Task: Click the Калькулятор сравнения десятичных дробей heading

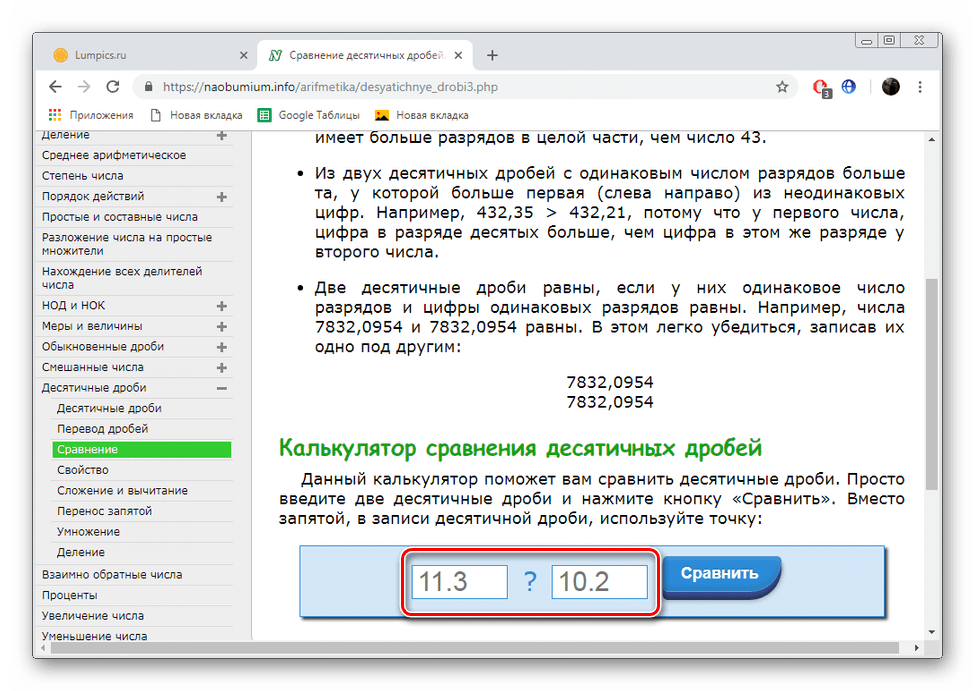Action: coord(520,447)
